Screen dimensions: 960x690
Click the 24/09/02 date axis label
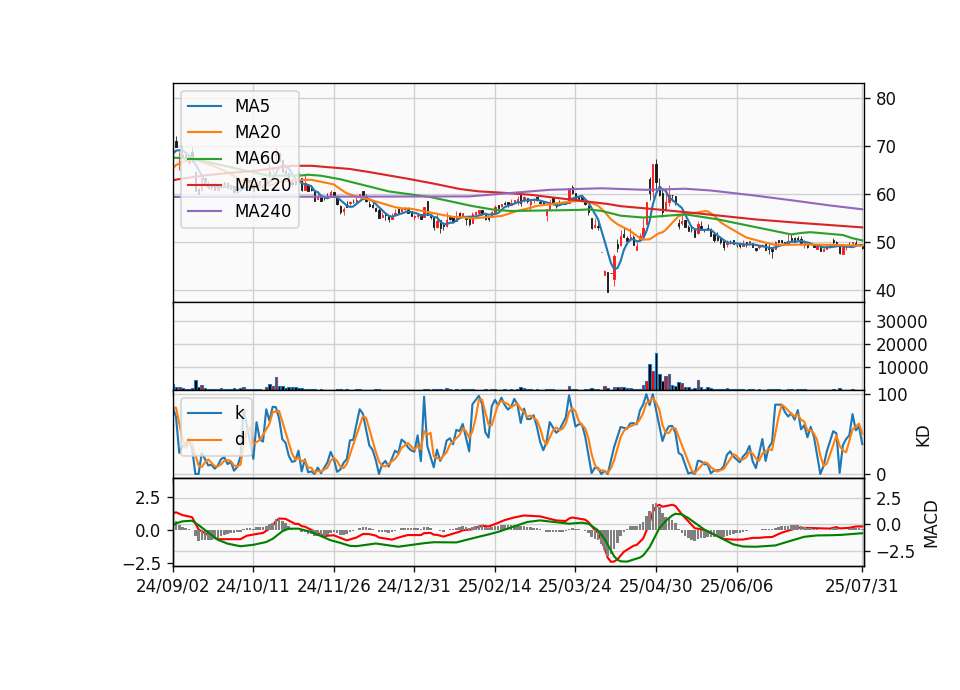pyautogui.click(x=173, y=586)
